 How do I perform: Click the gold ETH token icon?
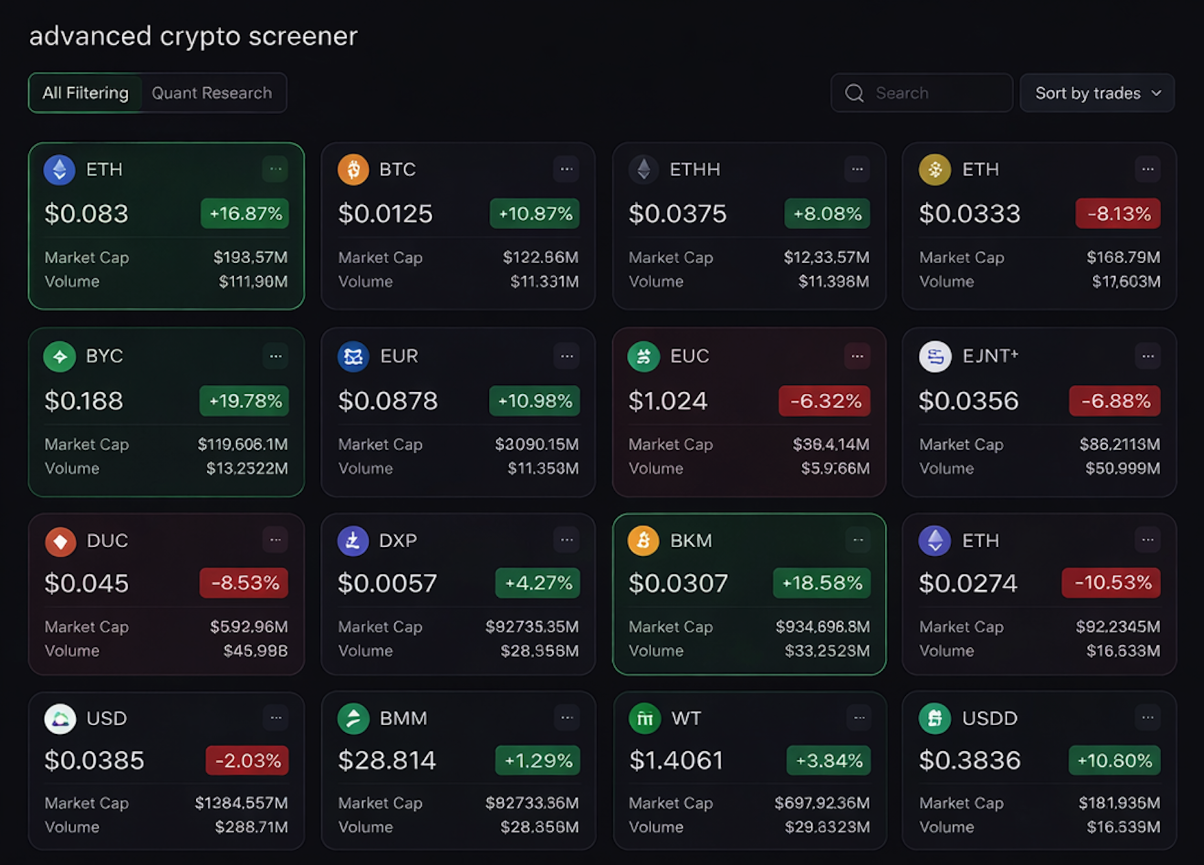(x=935, y=169)
